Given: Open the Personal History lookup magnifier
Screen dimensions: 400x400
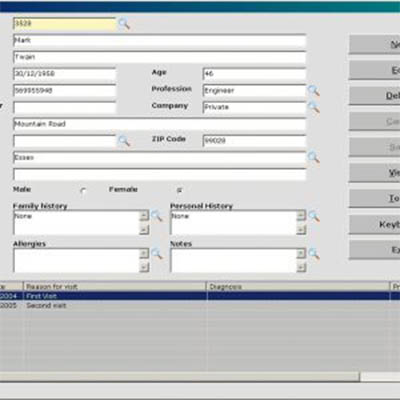Looking at the screenshot, I should (314, 216).
